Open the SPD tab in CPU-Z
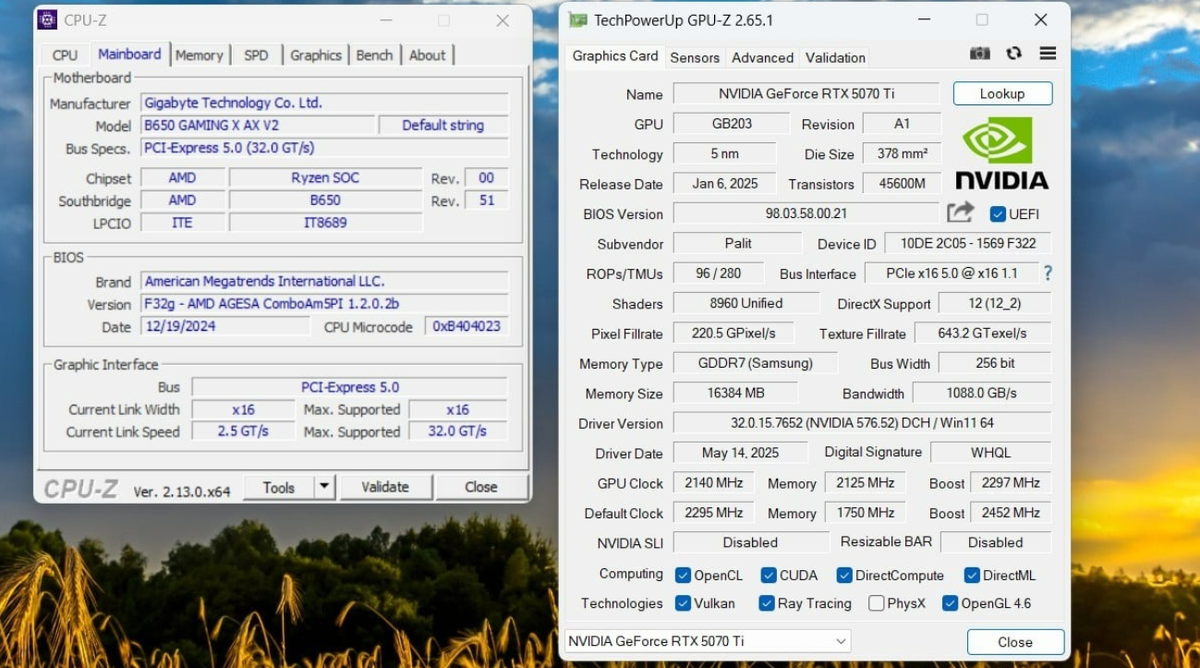The width and height of the screenshot is (1200, 668). click(x=256, y=55)
